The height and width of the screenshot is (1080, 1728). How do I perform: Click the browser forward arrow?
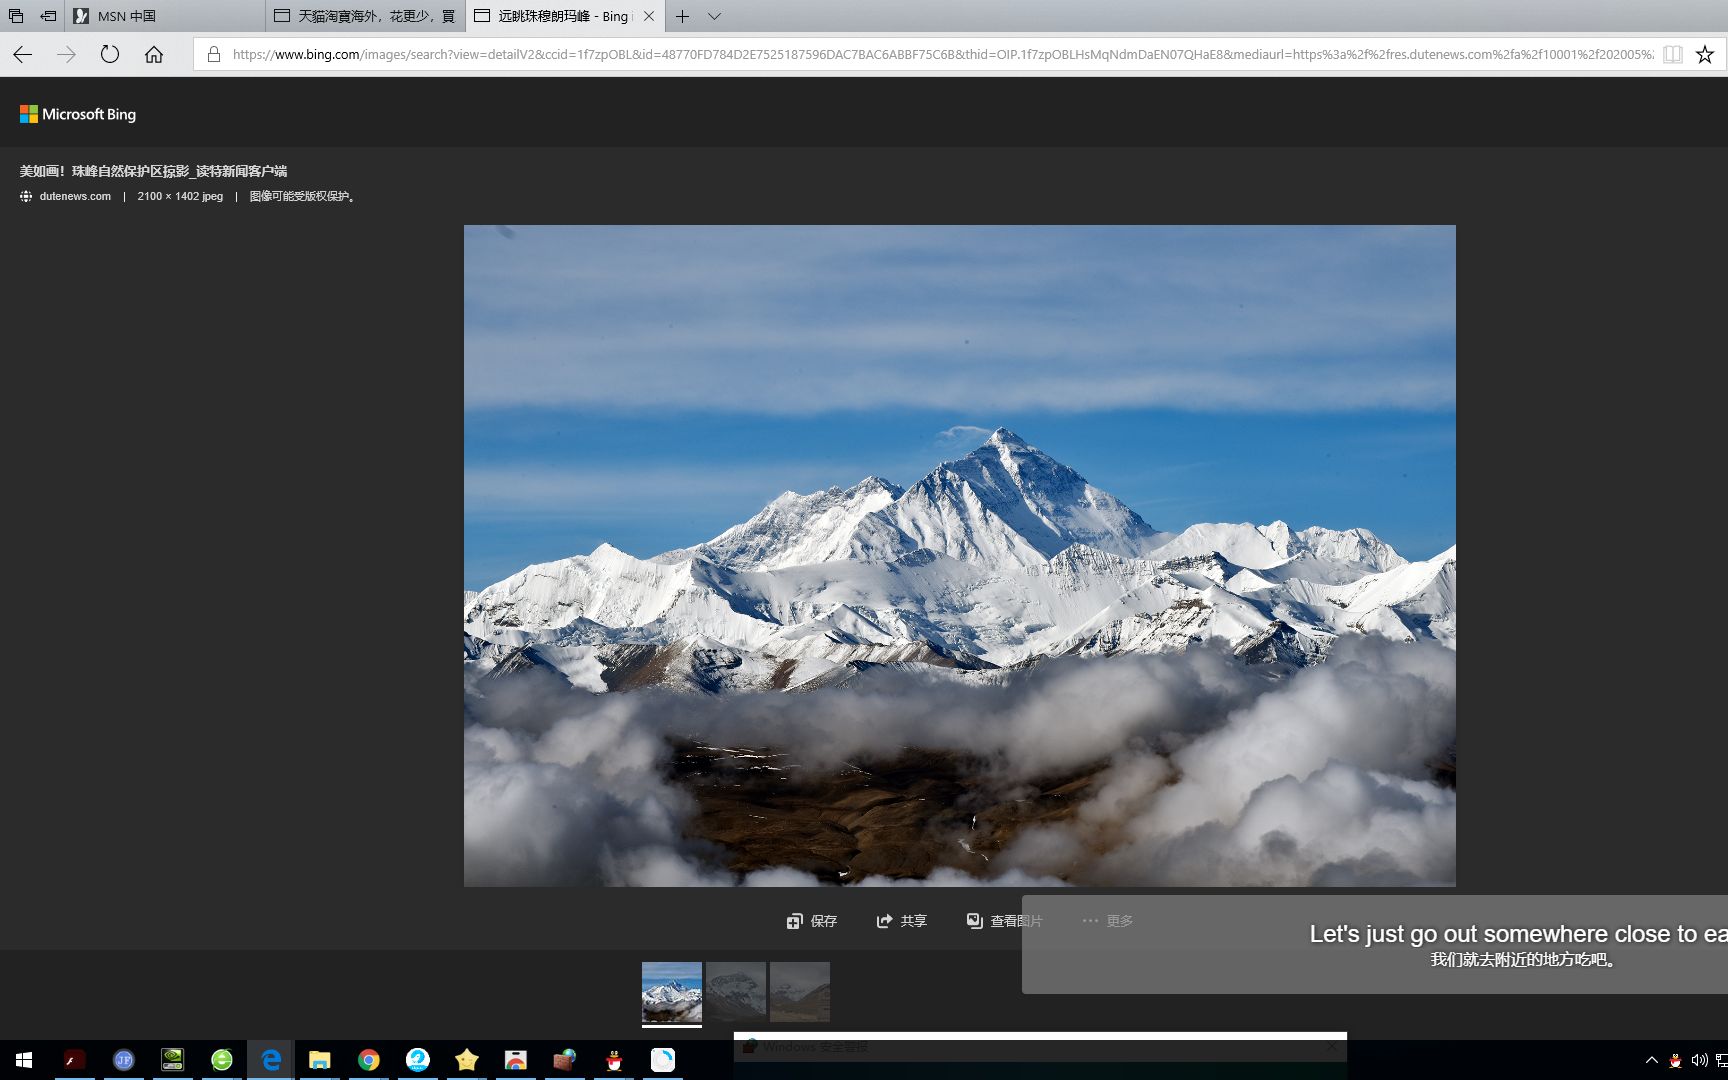pyautogui.click(x=66, y=54)
